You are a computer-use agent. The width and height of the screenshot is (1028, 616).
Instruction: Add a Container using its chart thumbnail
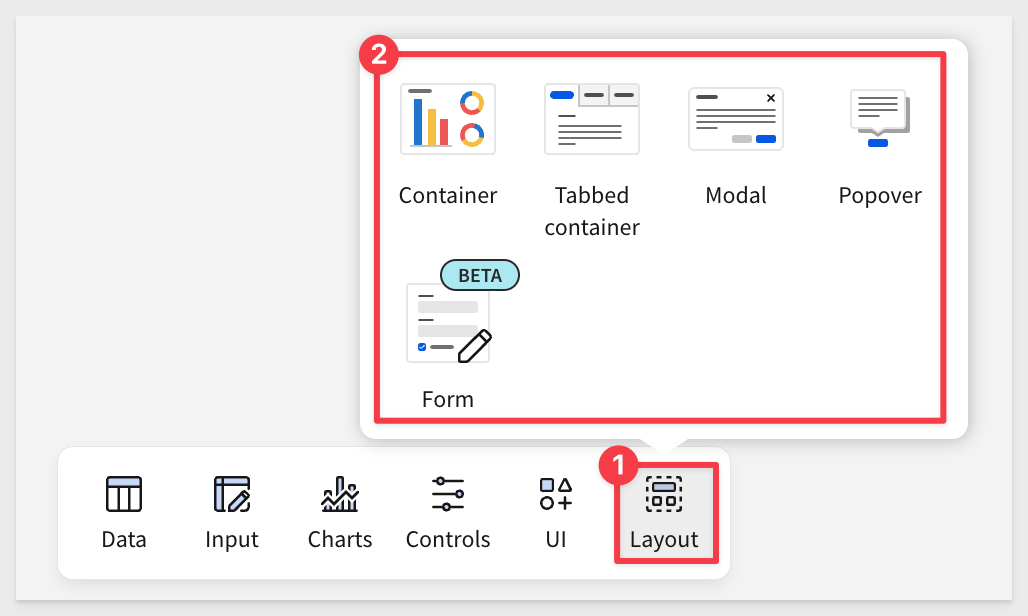pyautogui.click(x=448, y=119)
